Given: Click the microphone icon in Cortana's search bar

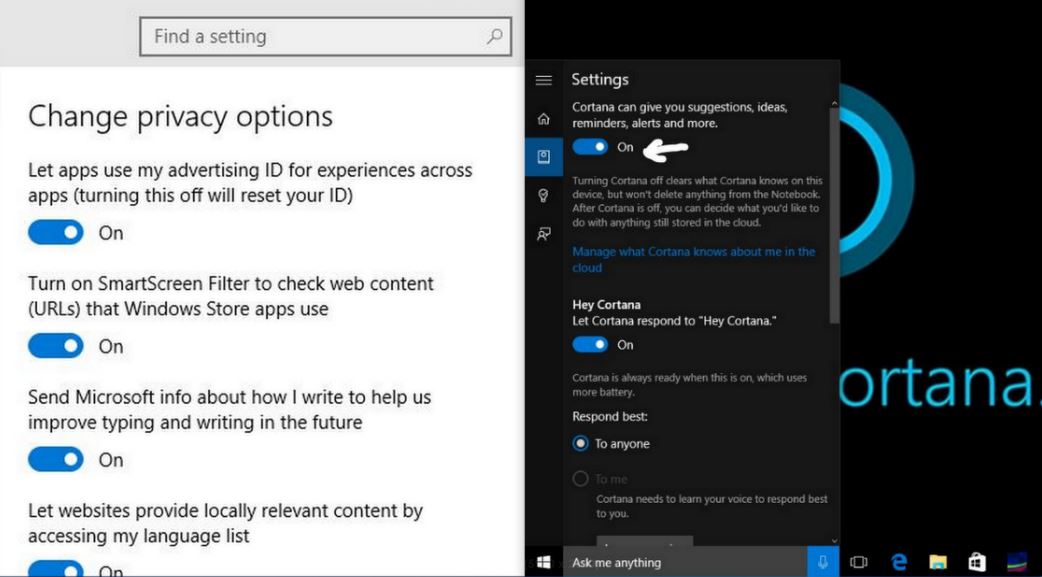Looking at the screenshot, I should [x=822, y=561].
